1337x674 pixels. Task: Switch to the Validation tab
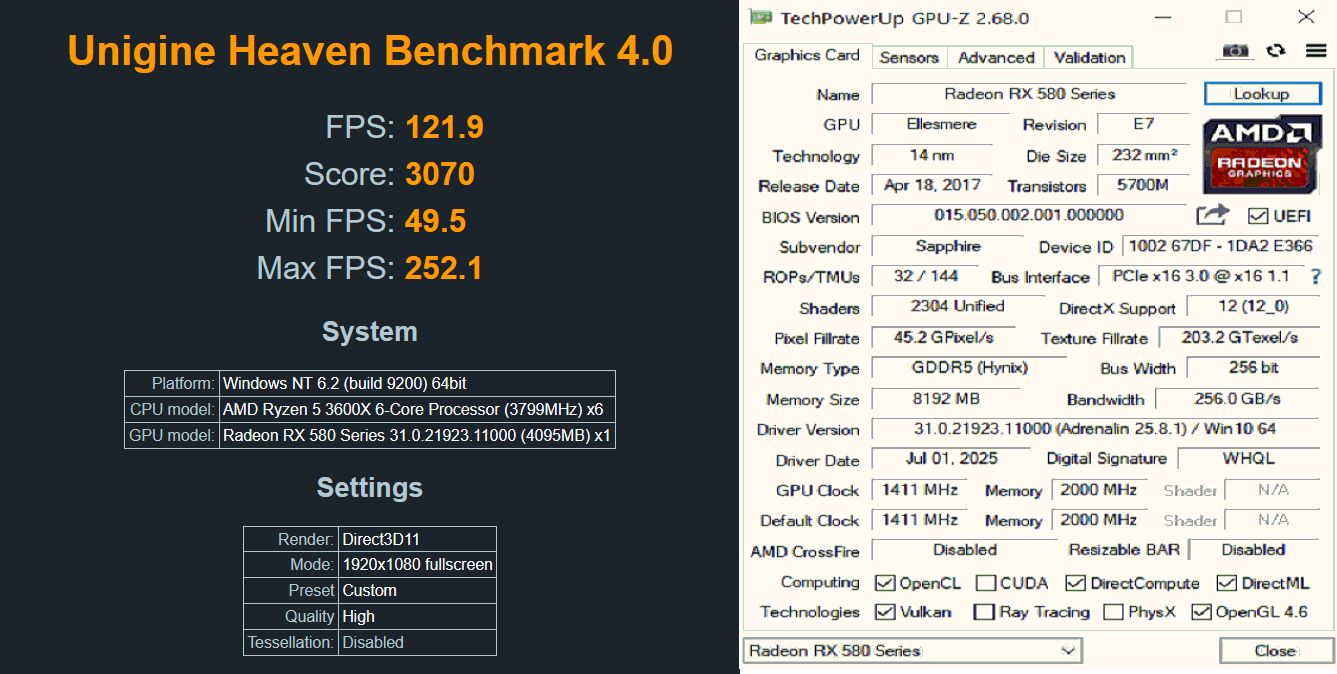coord(1089,58)
